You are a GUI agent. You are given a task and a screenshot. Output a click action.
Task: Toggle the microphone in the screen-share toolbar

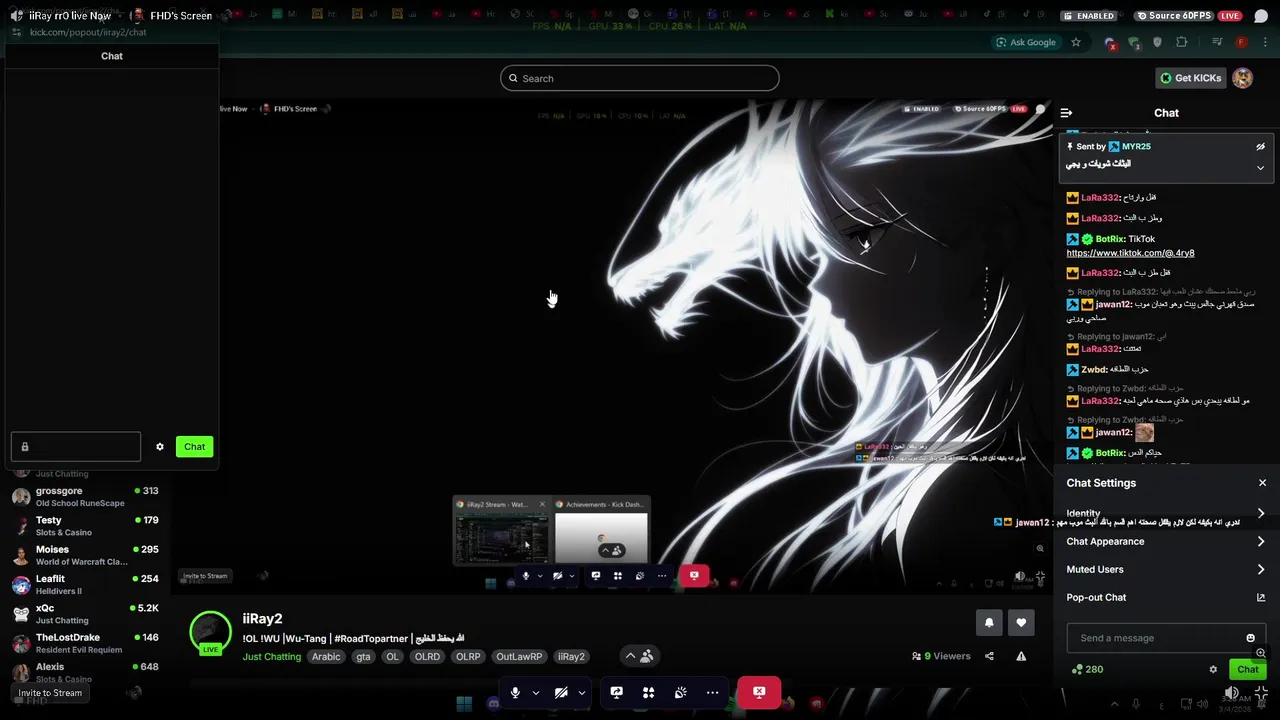point(515,692)
